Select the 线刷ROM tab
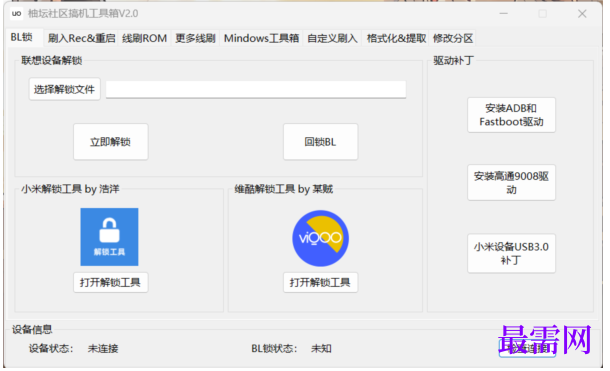 pyautogui.click(x=144, y=38)
